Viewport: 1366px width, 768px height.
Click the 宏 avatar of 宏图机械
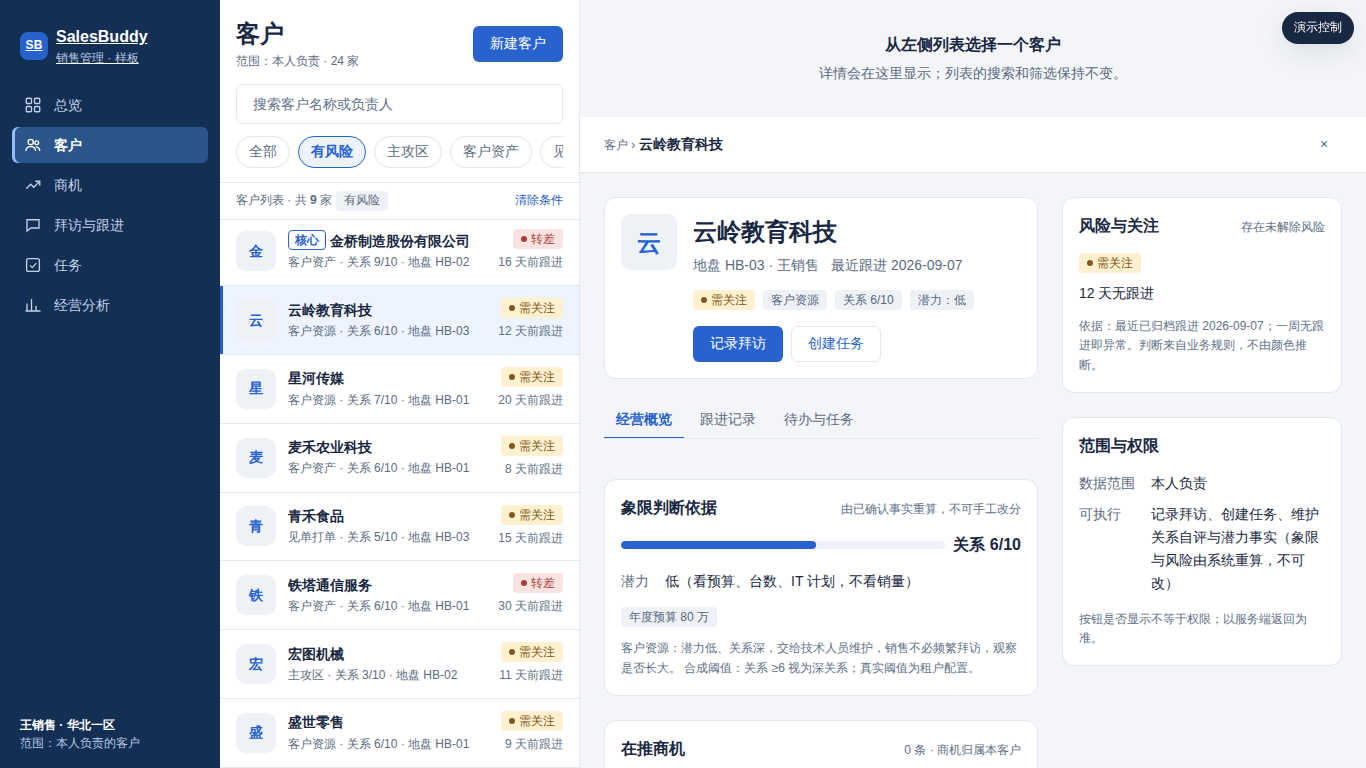[x=256, y=664]
